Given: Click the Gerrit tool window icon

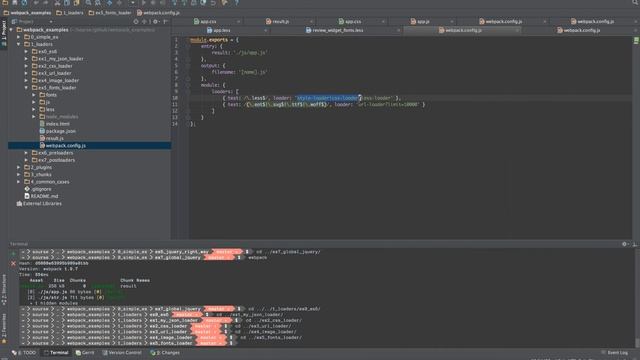Looking at the screenshot, I should point(78,353).
